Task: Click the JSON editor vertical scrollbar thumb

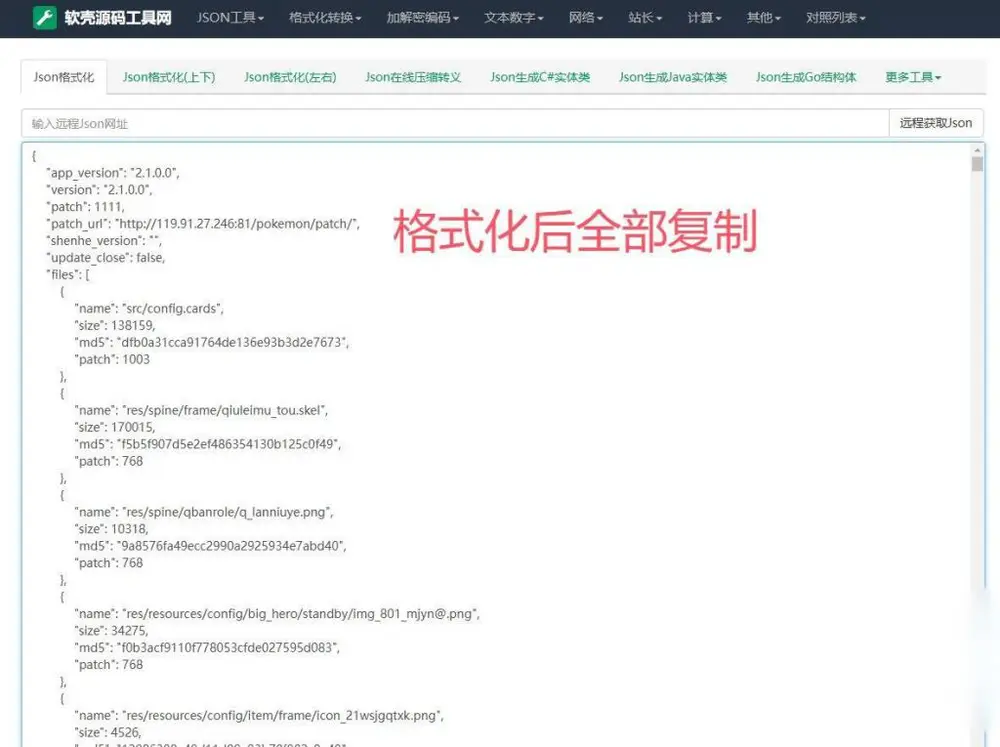Action: (977, 164)
